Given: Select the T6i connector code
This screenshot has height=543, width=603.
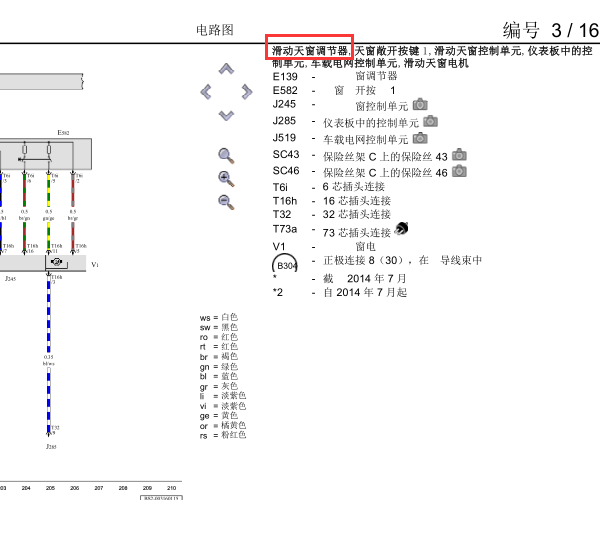Looking at the screenshot, I should pos(280,187).
